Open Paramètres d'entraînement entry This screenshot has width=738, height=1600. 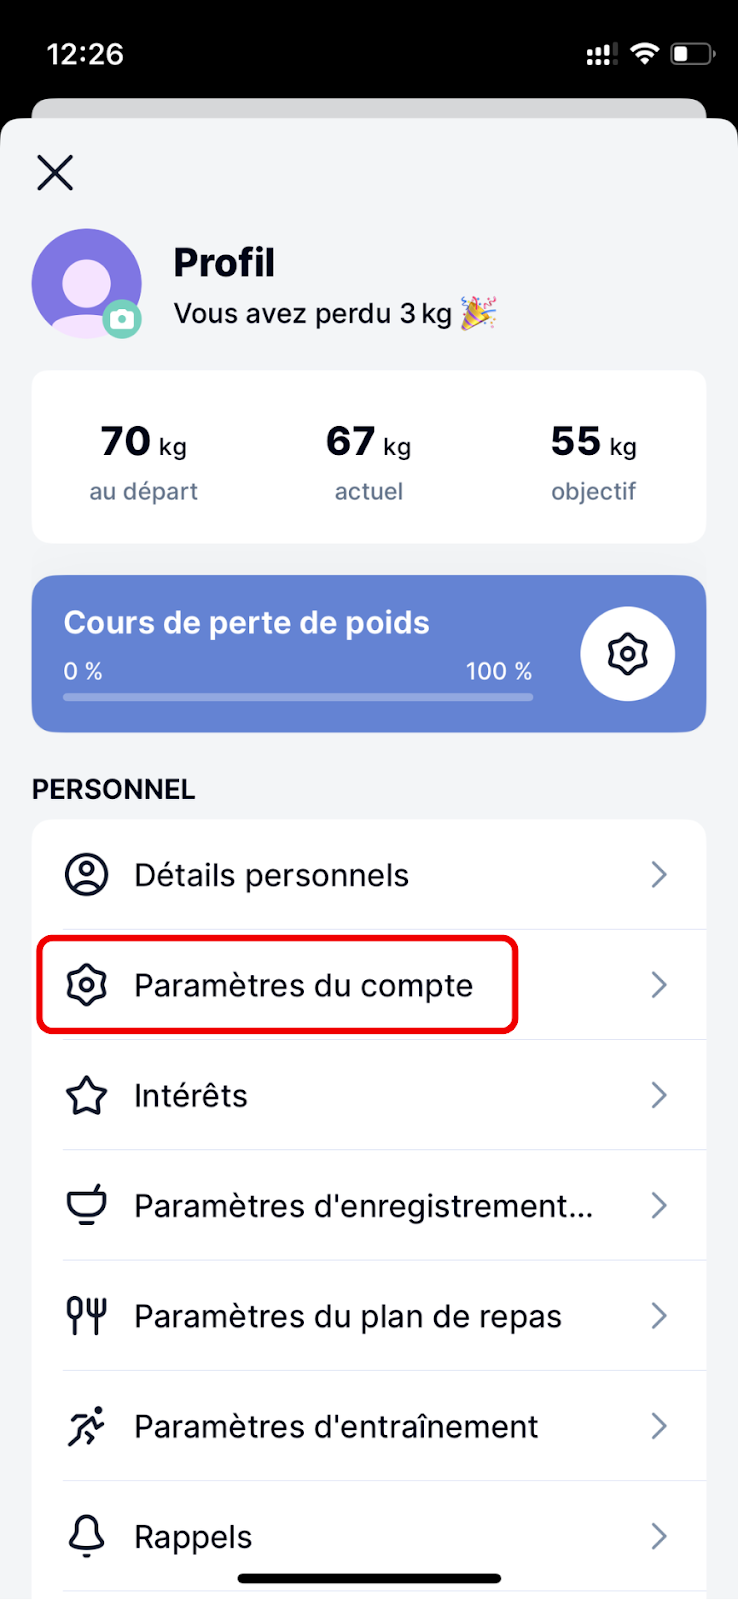click(x=369, y=1426)
